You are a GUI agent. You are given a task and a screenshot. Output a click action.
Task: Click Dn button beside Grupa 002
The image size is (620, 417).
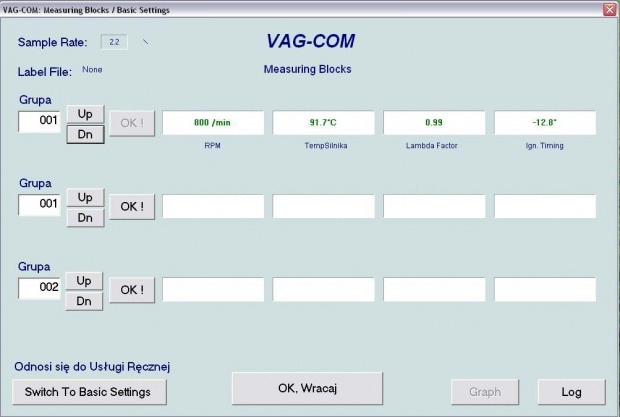point(84,301)
